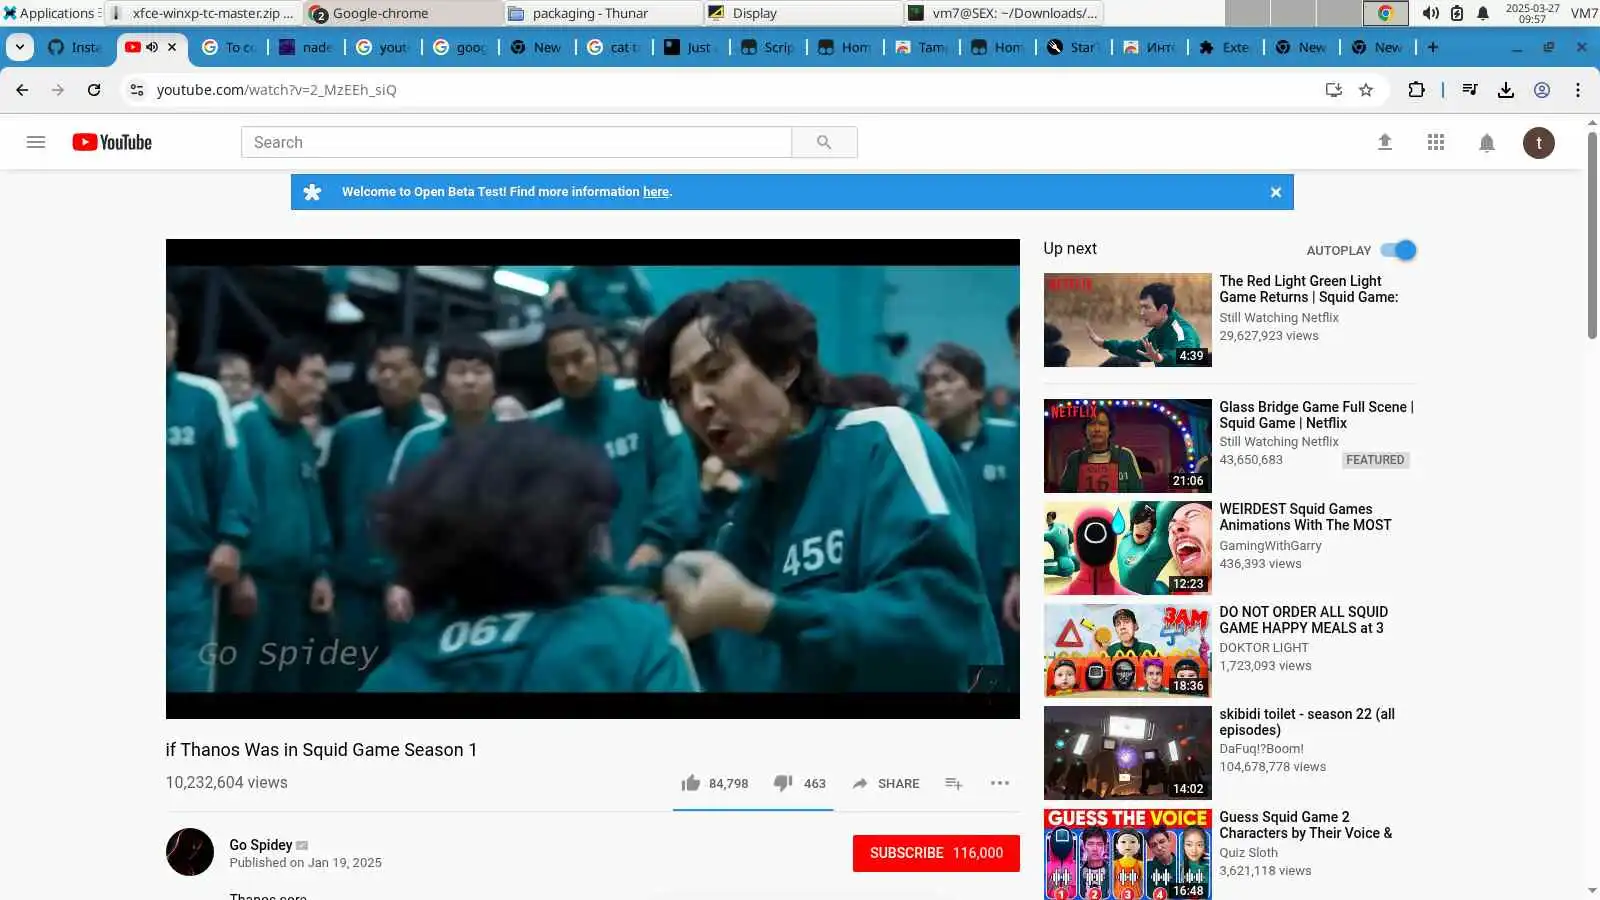This screenshot has height=900, width=1600.
Task: Open the system notification bell in panel
Action: (1483, 13)
